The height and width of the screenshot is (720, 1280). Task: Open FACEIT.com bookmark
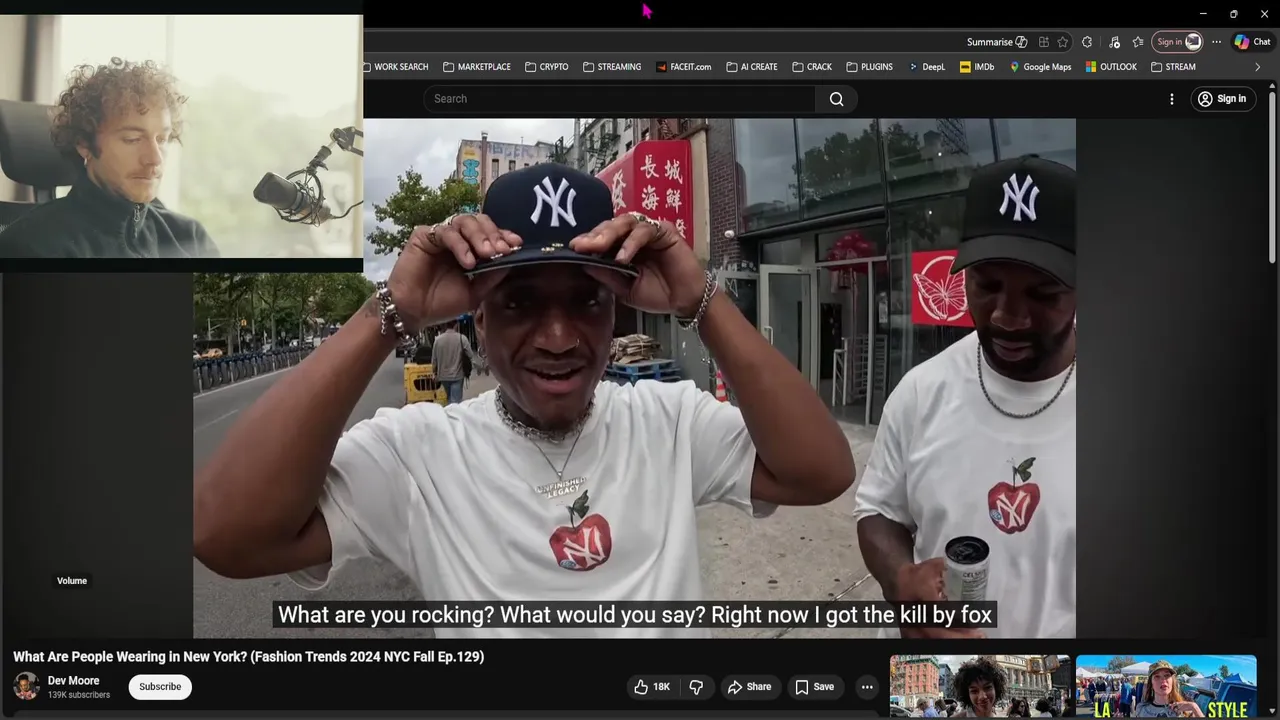684,67
